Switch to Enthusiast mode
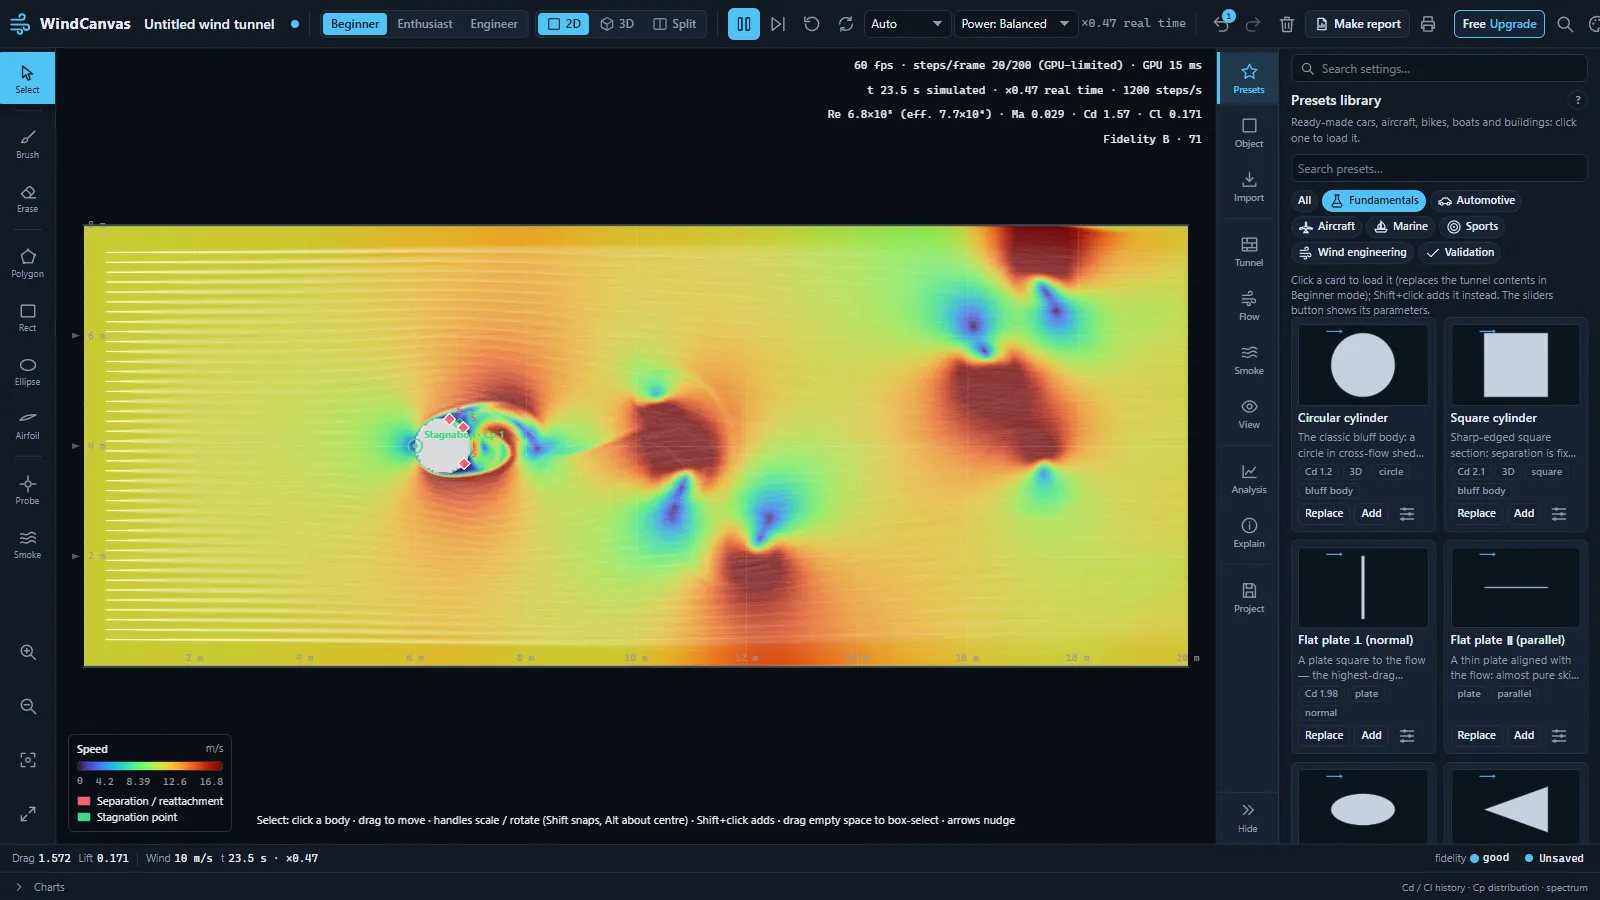The width and height of the screenshot is (1600, 900). coord(425,24)
